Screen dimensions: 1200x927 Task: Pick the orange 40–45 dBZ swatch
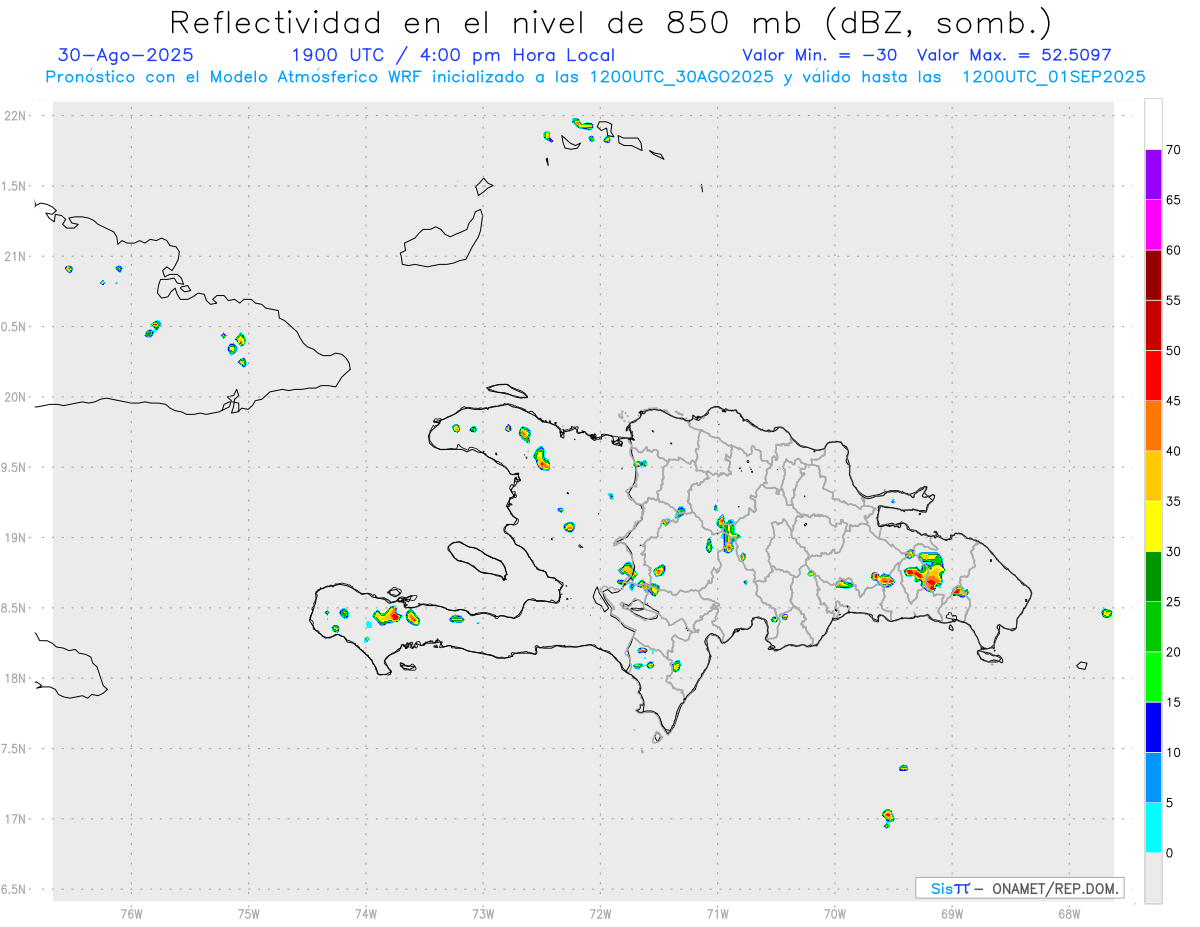1153,426
